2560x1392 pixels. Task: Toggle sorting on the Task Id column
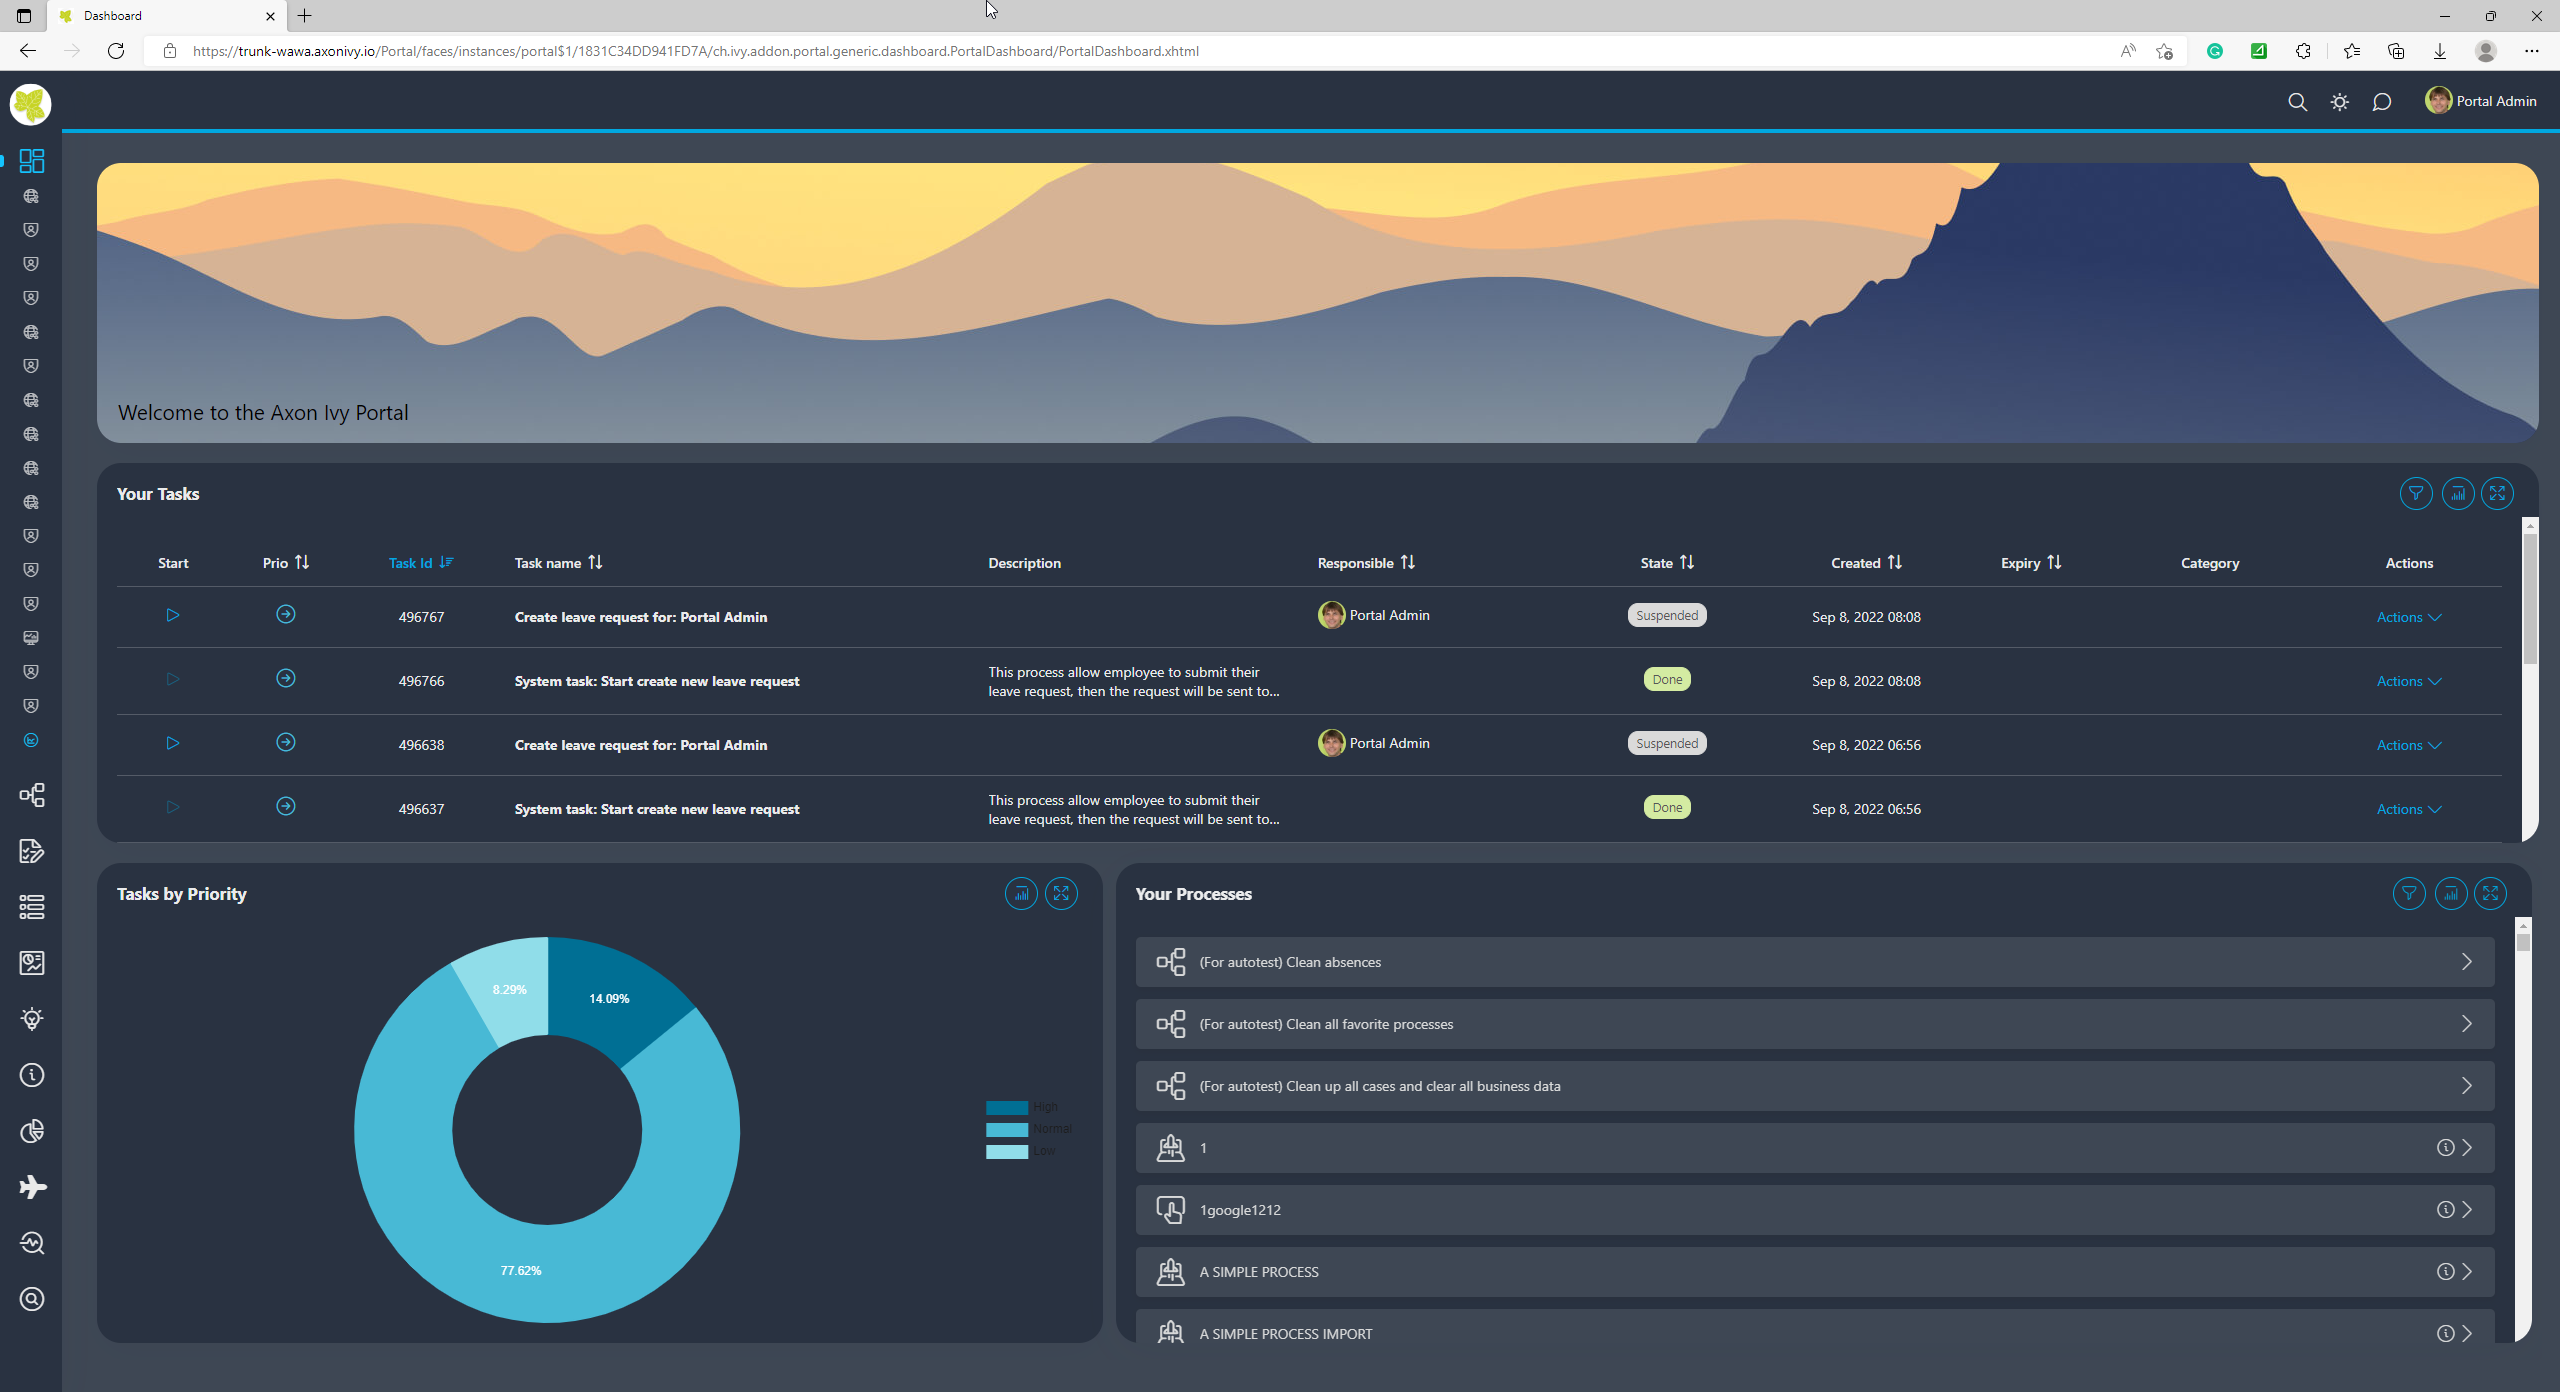[x=444, y=562]
